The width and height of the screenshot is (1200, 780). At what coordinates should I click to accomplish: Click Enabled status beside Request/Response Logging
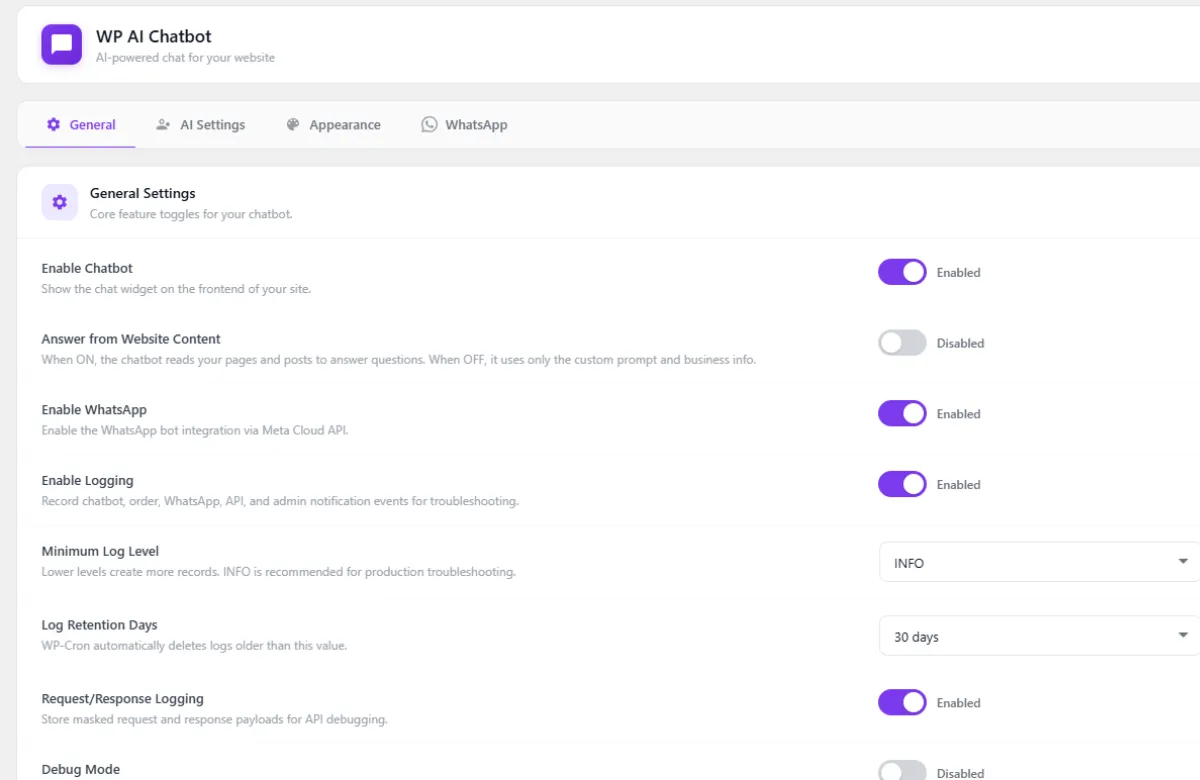click(x=958, y=703)
